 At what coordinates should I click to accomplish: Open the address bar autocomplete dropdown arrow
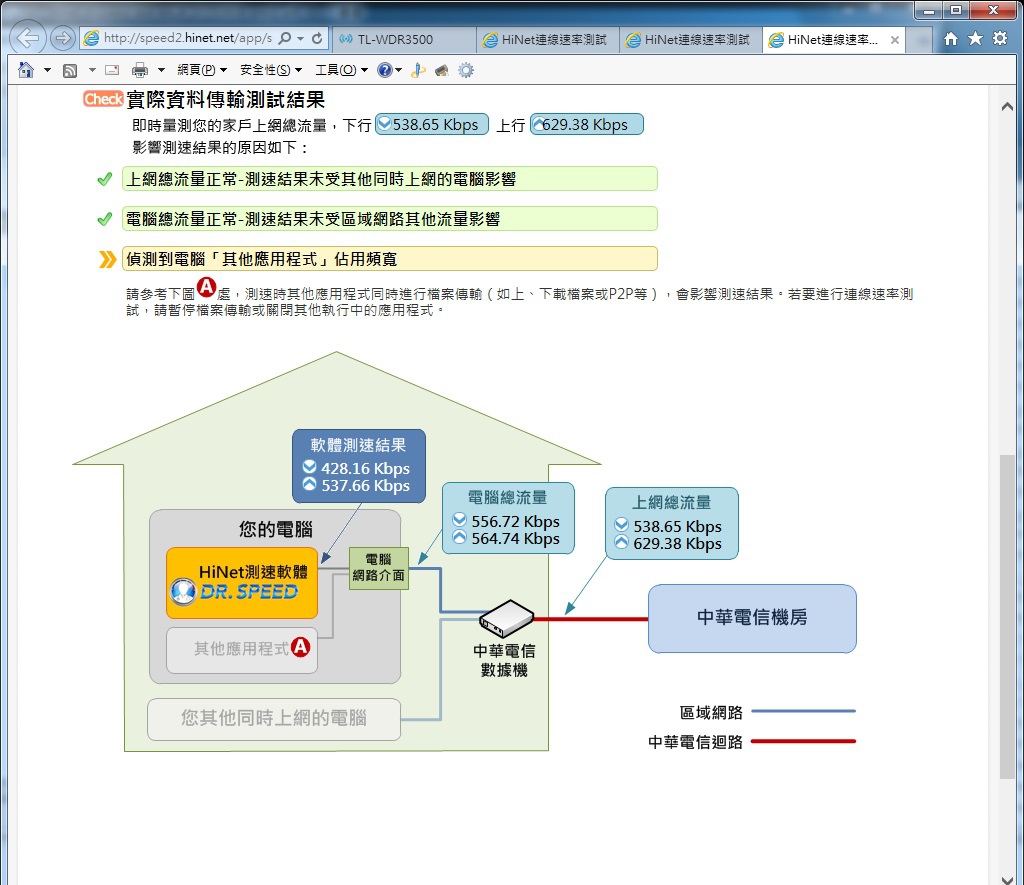click(300, 39)
